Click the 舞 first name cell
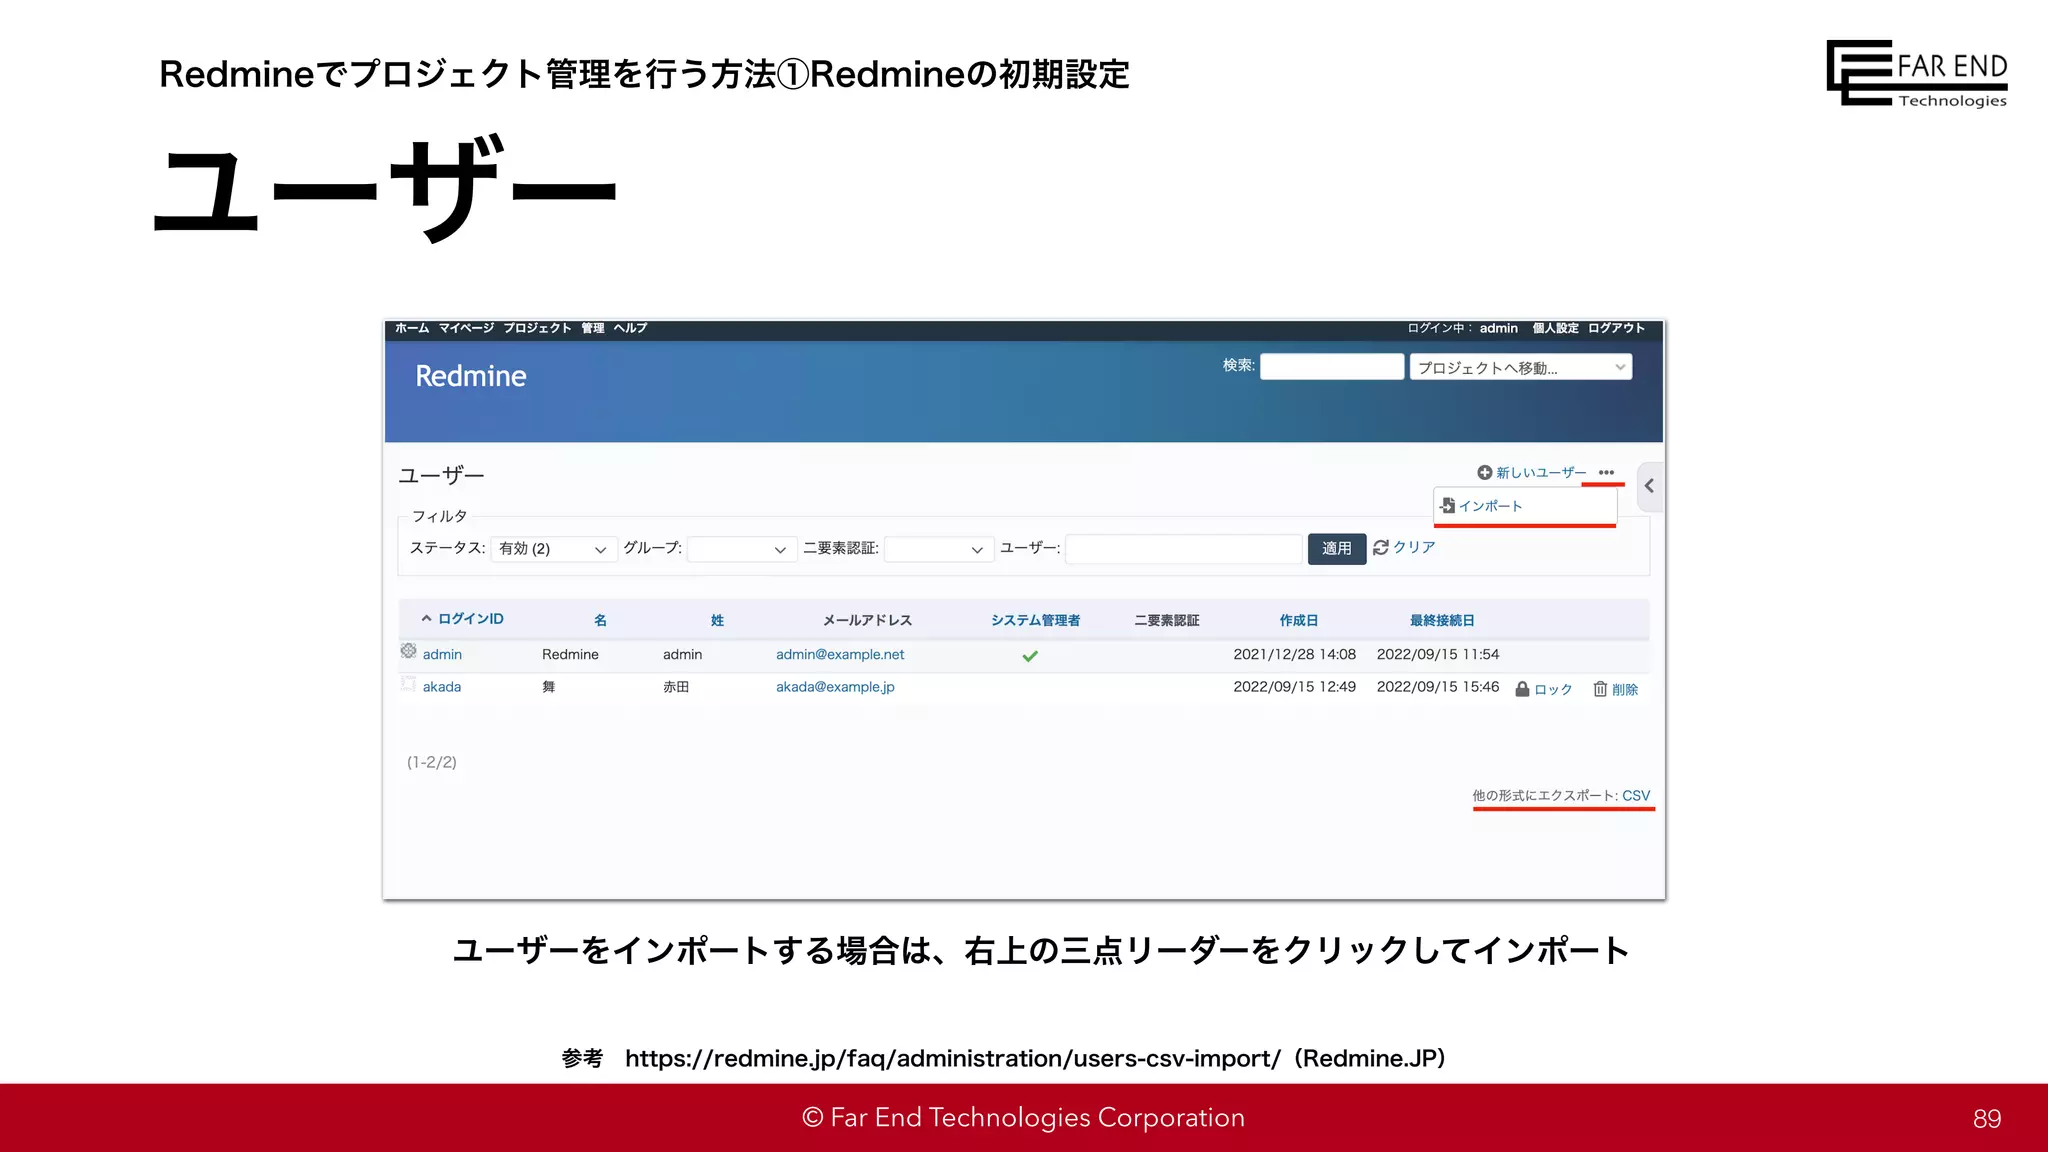 point(548,687)
